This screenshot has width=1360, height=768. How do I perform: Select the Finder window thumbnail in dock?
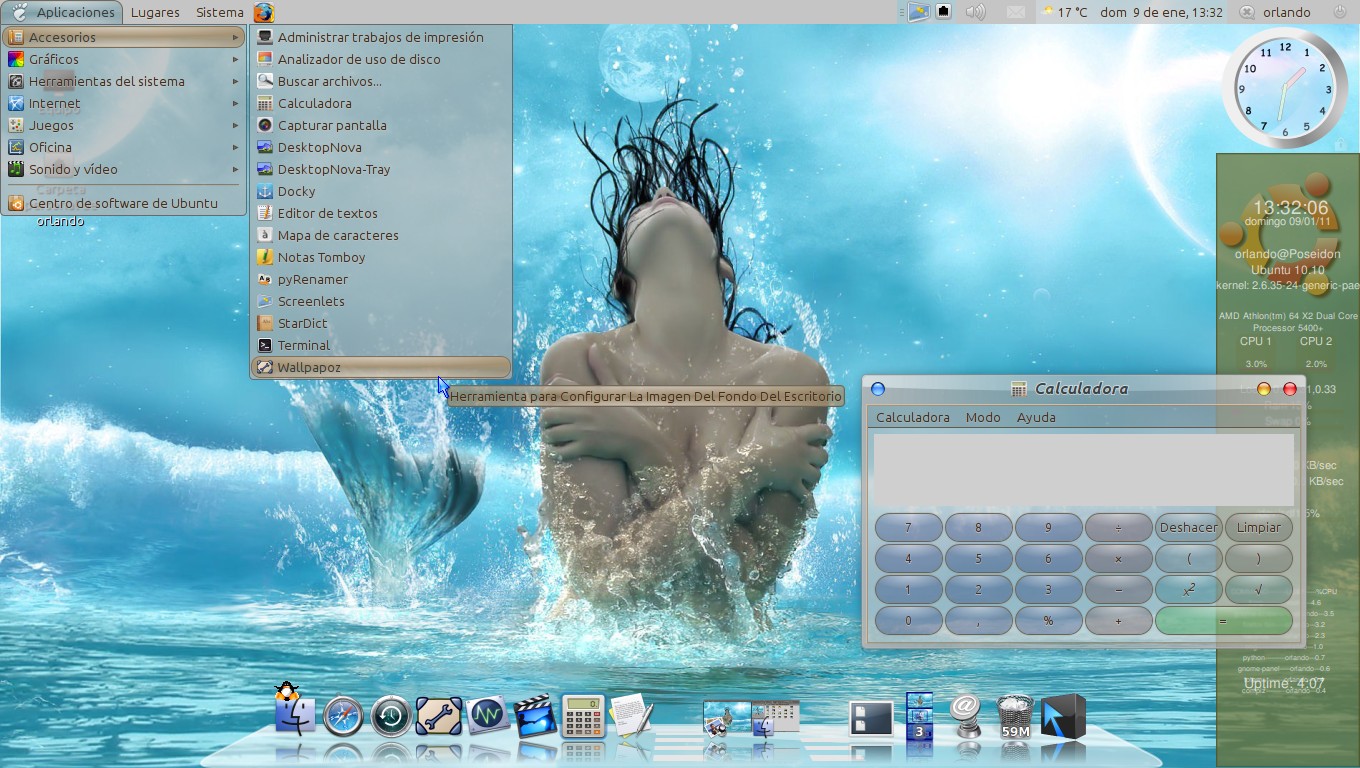(776, 718)
